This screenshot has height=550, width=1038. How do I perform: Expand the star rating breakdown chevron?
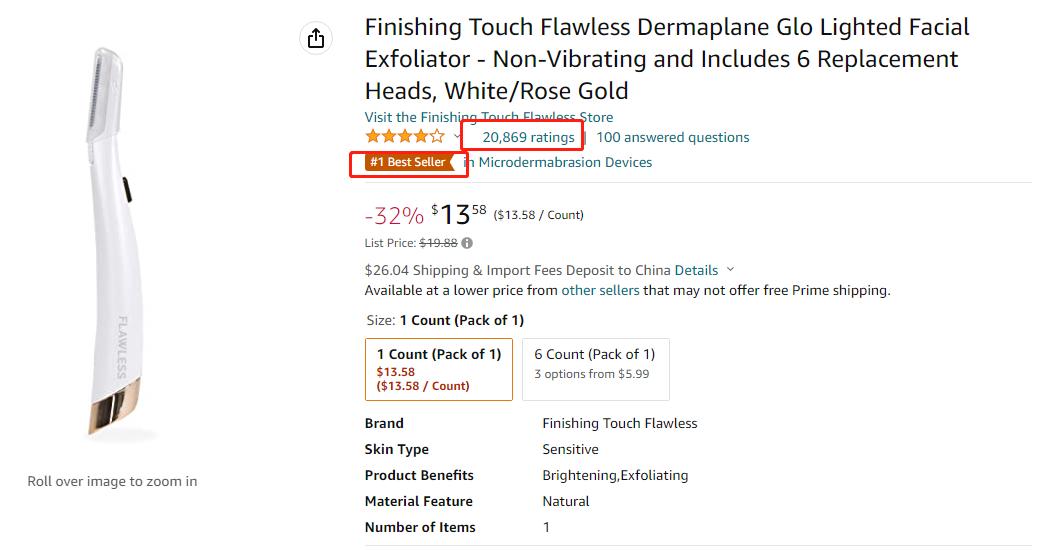click(x=456, y=137)
